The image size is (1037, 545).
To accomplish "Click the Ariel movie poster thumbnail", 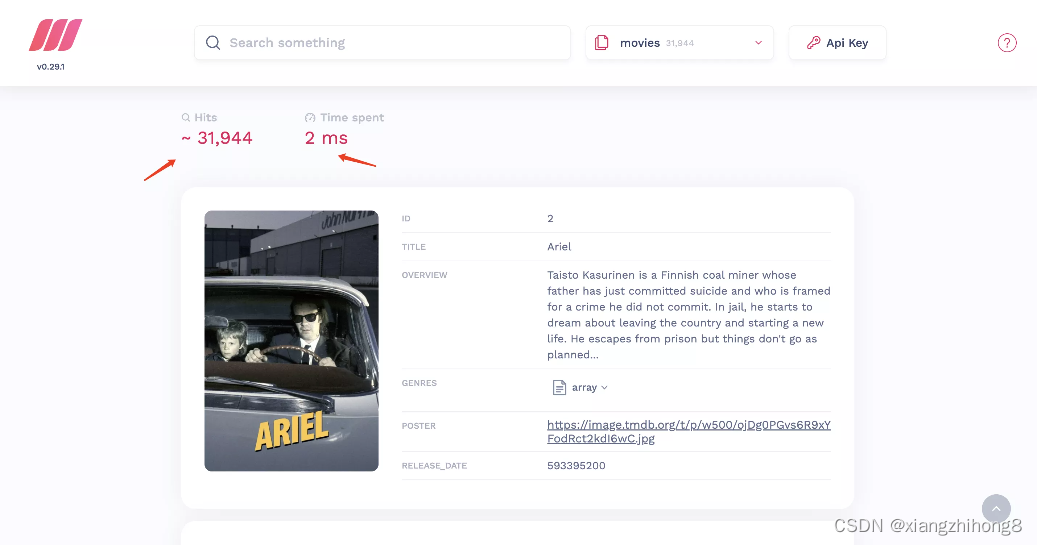I will click(x=292, y=341).
